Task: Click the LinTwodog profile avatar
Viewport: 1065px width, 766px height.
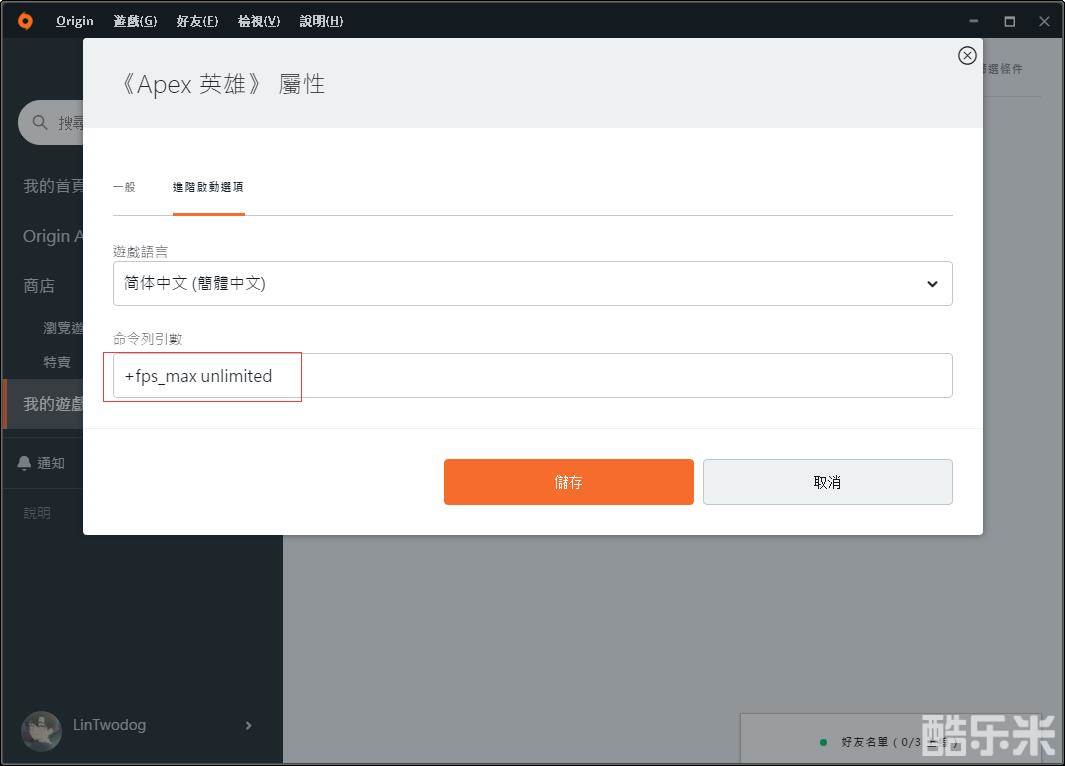Action: click(x=41, y=725)
